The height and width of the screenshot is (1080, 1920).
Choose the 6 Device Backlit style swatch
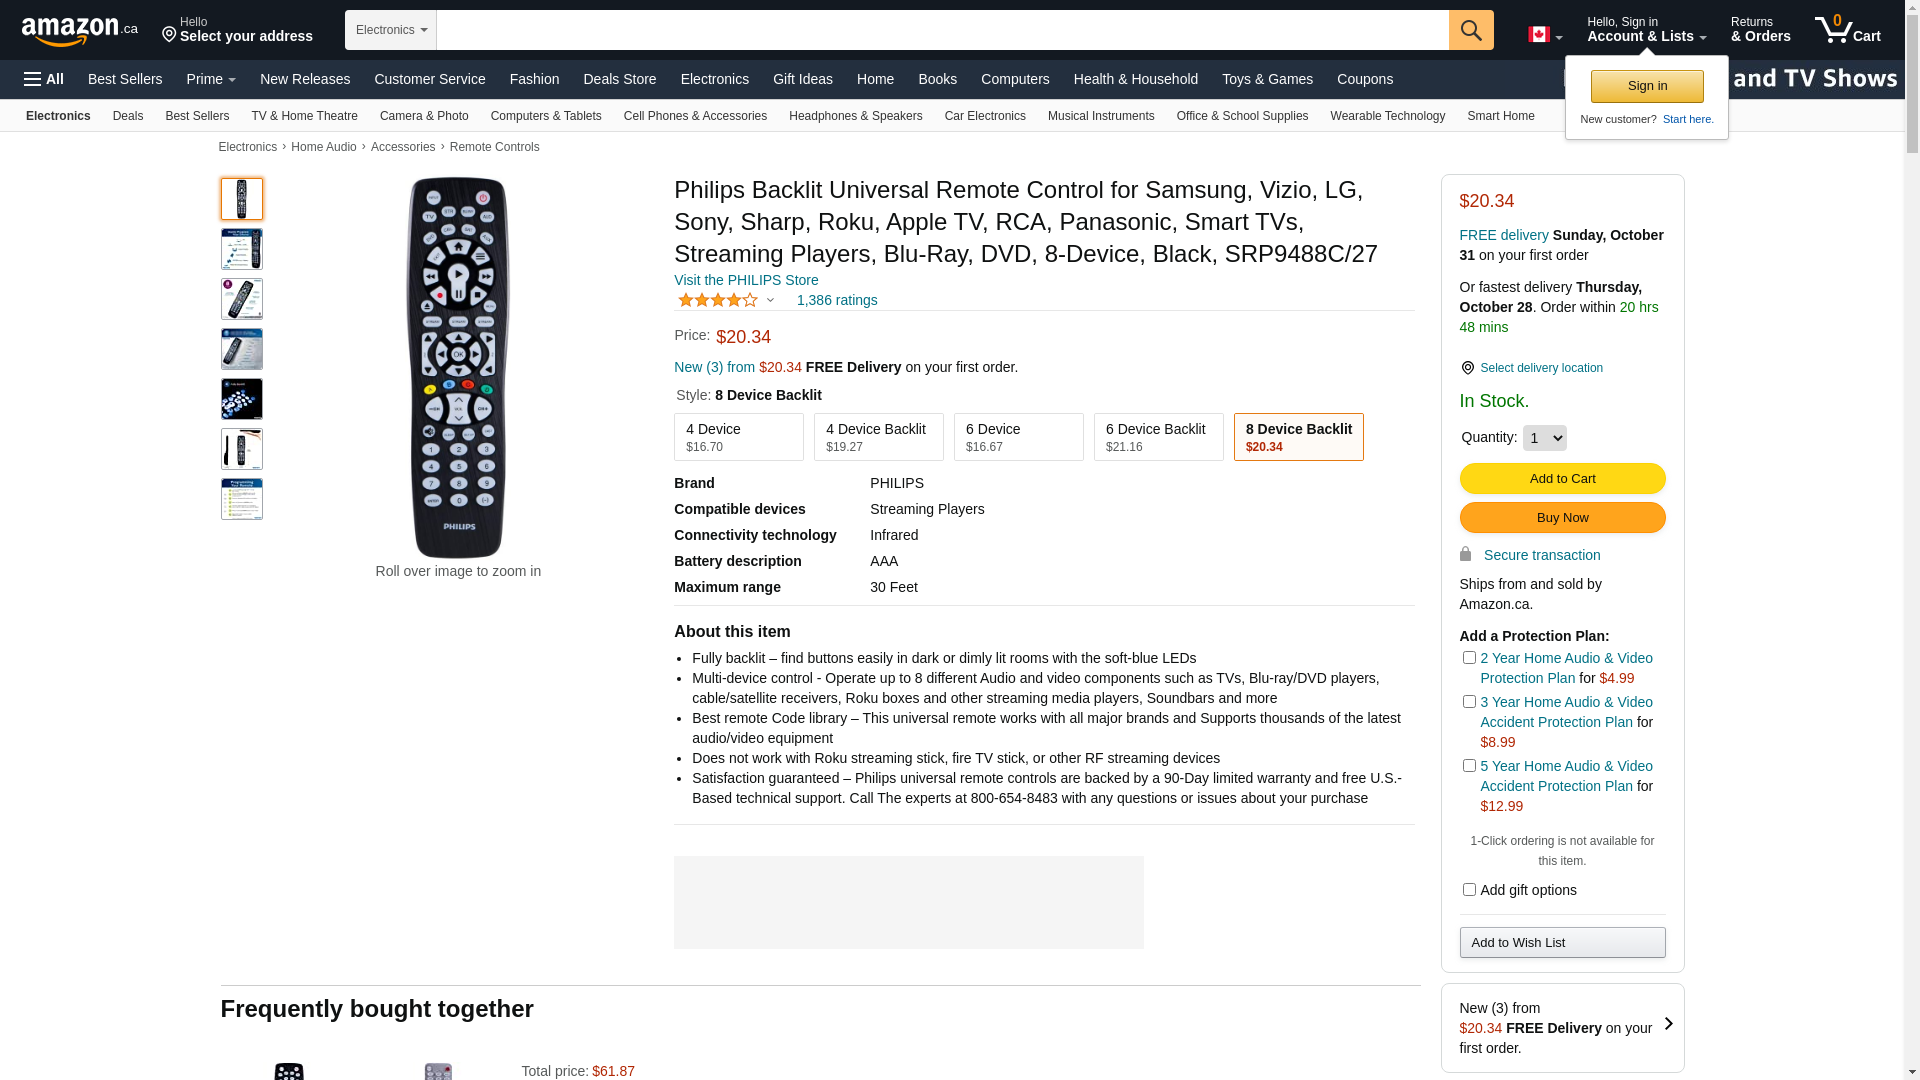click(1158, 437)
